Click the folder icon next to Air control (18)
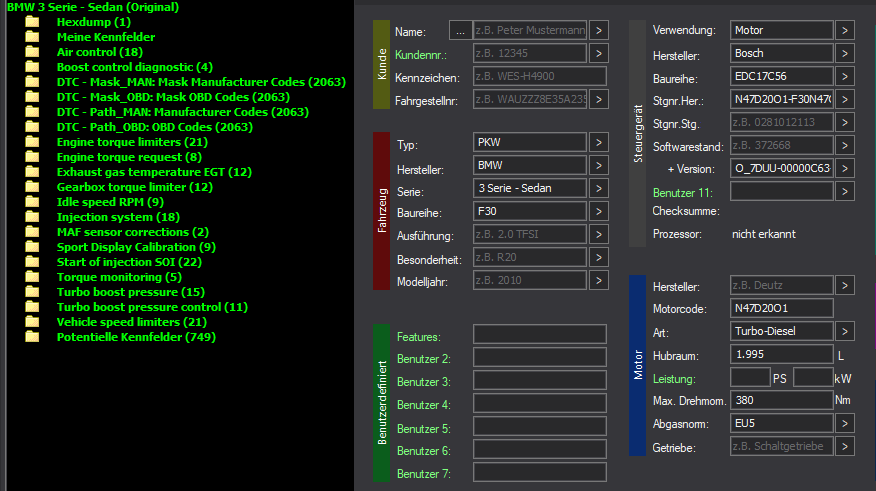876x491 pixels. coord(32,52)
